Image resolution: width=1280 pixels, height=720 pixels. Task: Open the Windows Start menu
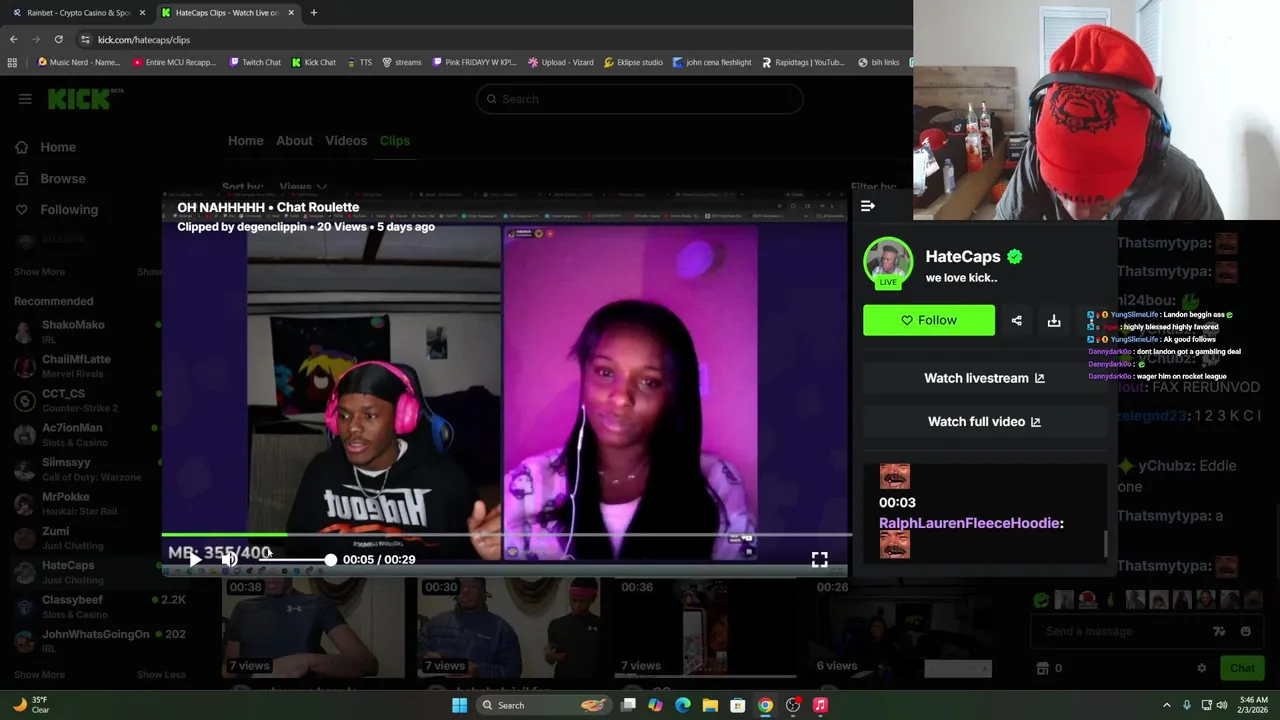pos(459,705)
